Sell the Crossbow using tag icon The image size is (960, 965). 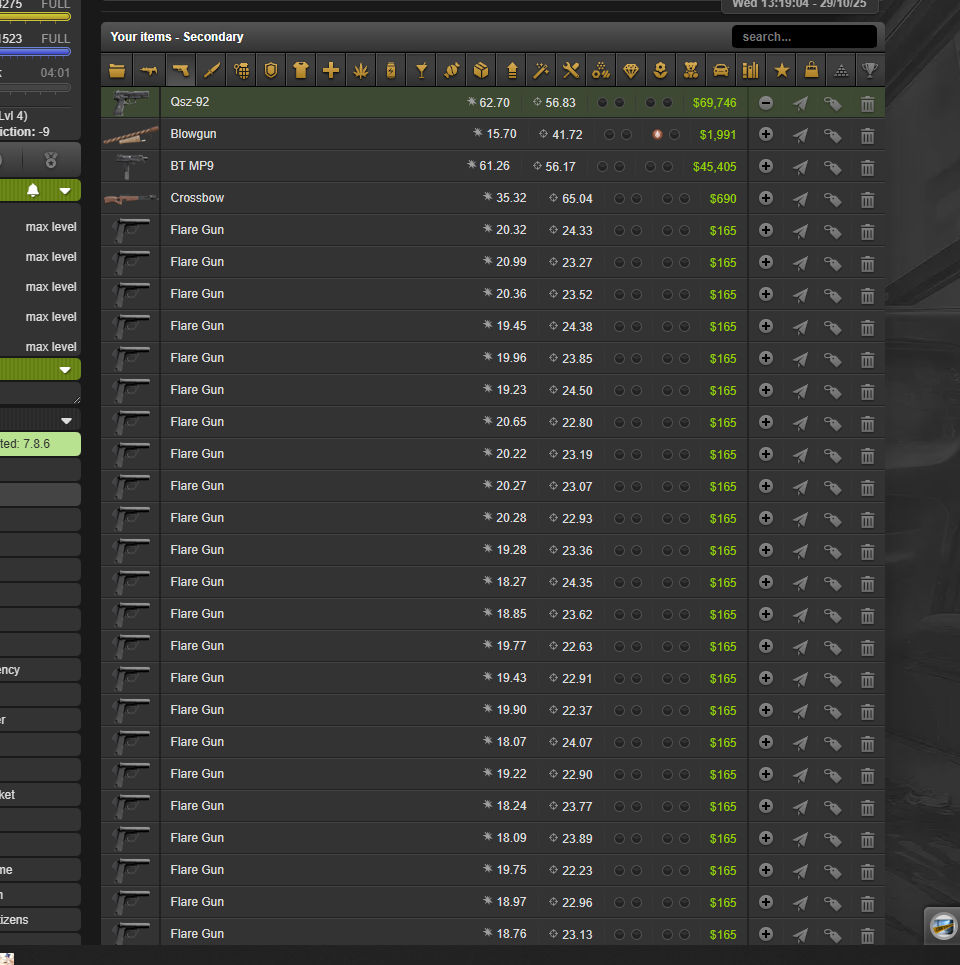click(833, 199)
